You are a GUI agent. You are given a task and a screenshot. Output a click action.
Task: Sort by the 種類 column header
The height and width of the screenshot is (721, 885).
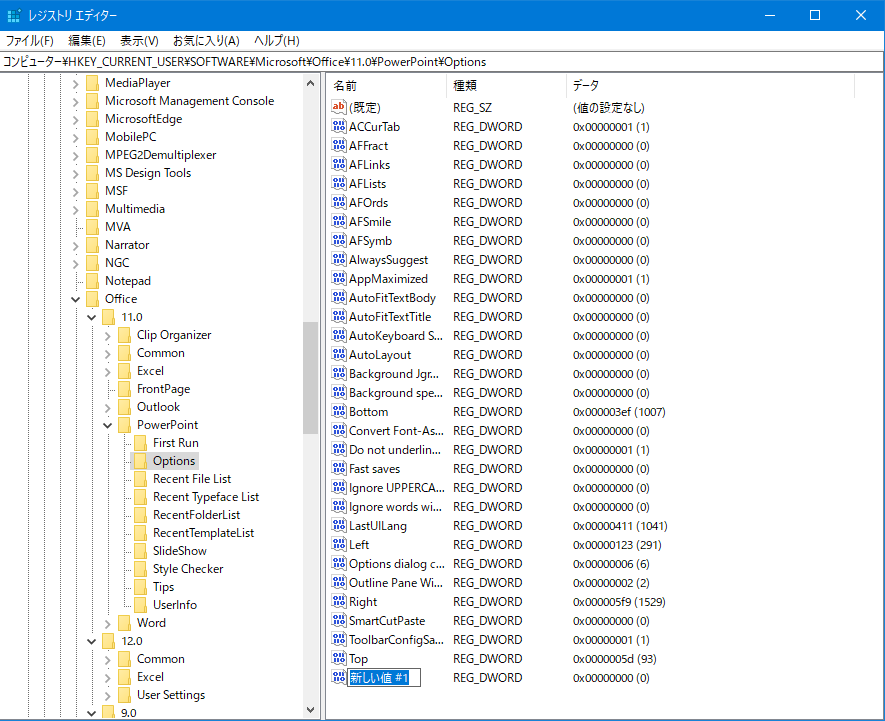506,85
